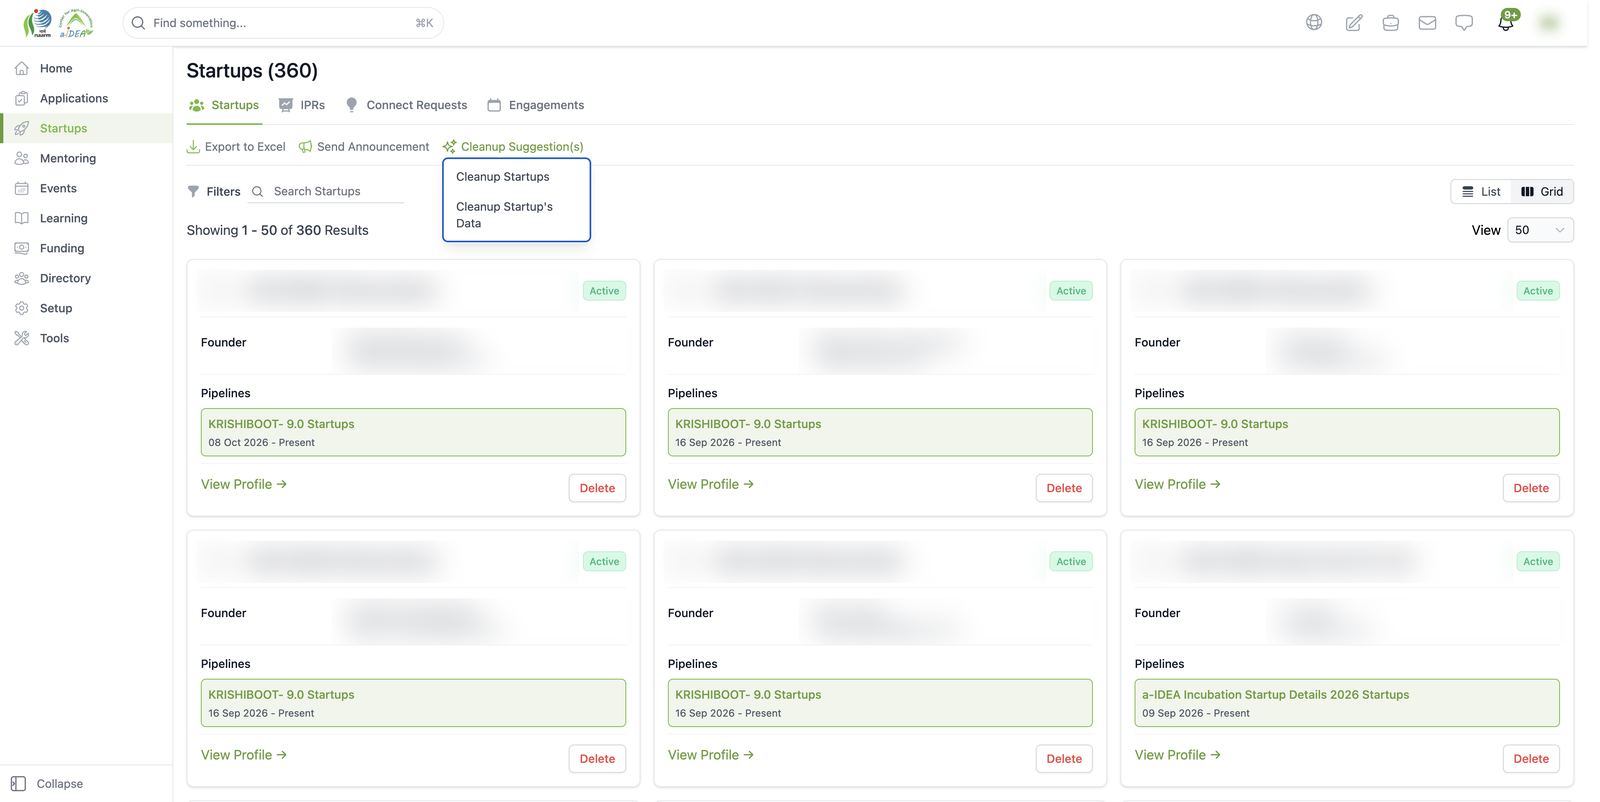Select Cleanup Startup's Data option

504,214
